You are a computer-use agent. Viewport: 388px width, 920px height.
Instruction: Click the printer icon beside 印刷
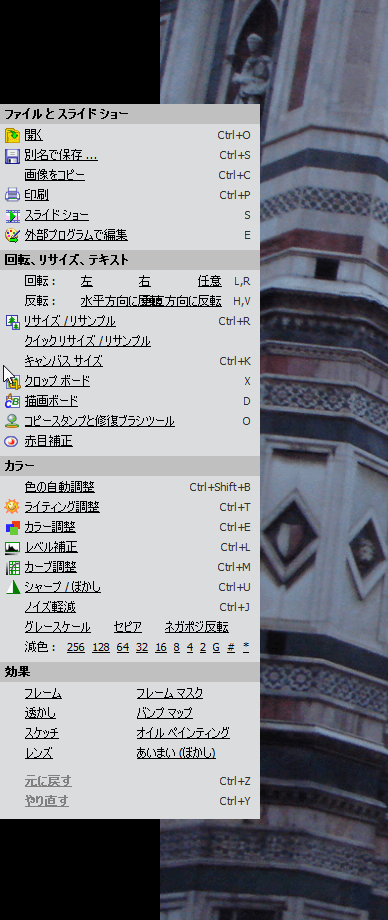click(12, 195)
